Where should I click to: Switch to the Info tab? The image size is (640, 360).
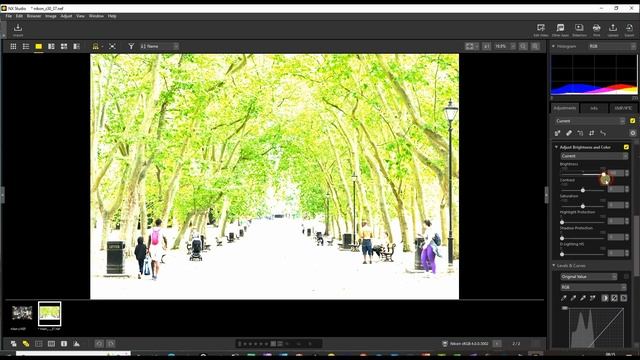tap(594, 108)
